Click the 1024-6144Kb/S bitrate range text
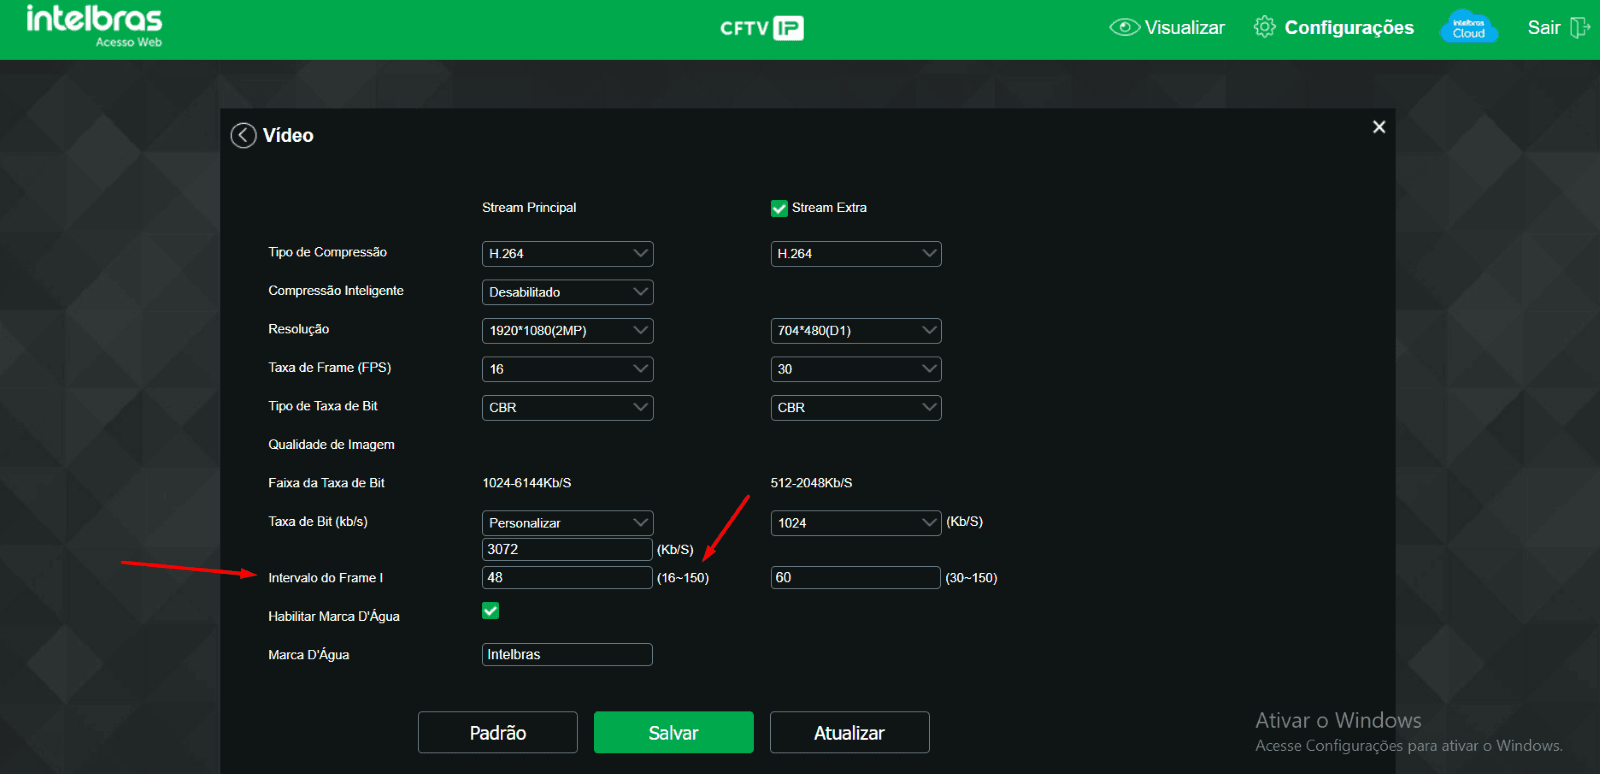The image size is (1600, 774). tap(527, 483)
